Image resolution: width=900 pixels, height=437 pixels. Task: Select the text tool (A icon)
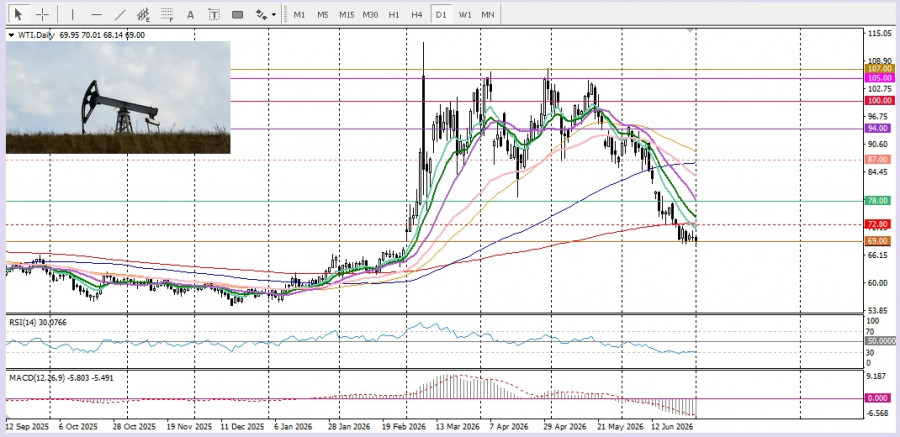pyautogui.click(x=191, y=14)
